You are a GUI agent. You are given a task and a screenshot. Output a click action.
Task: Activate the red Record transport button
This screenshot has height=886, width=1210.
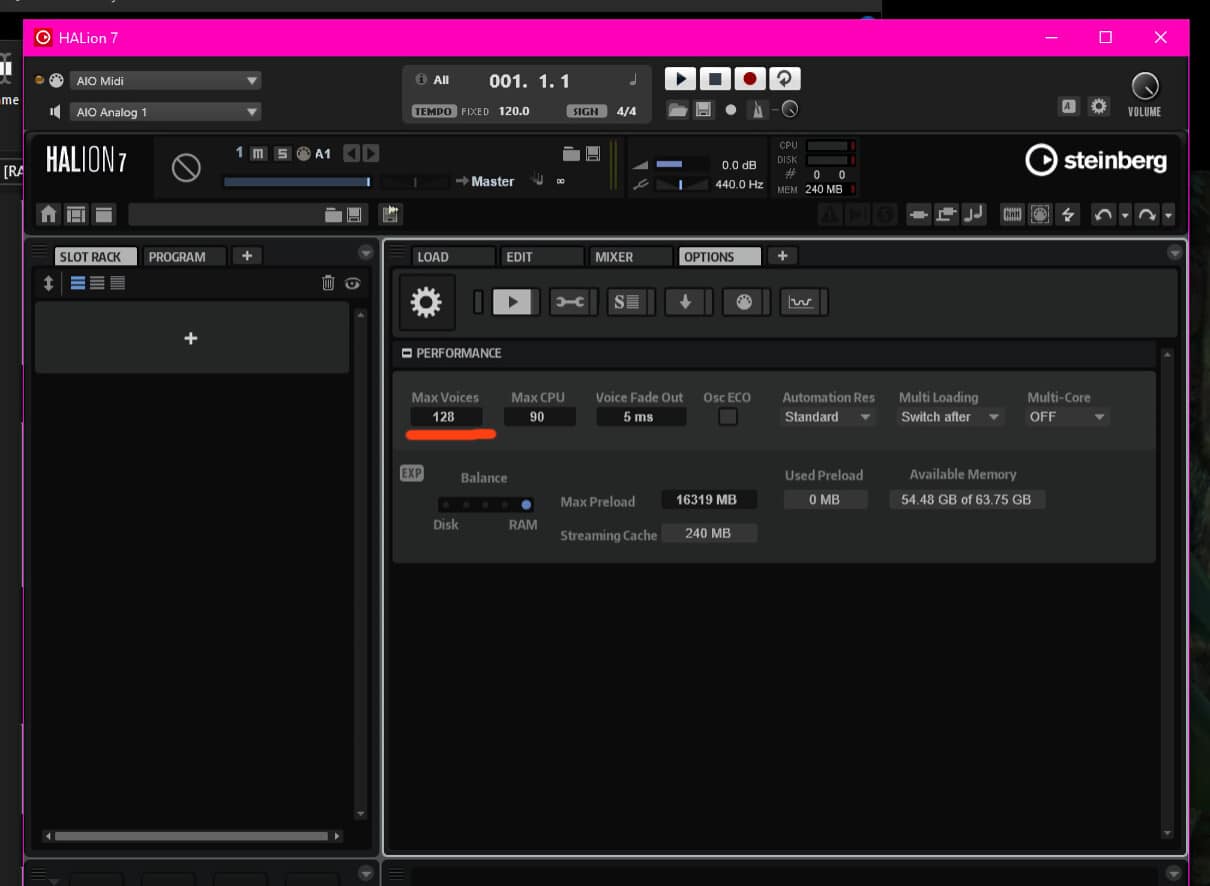point(750,78)
